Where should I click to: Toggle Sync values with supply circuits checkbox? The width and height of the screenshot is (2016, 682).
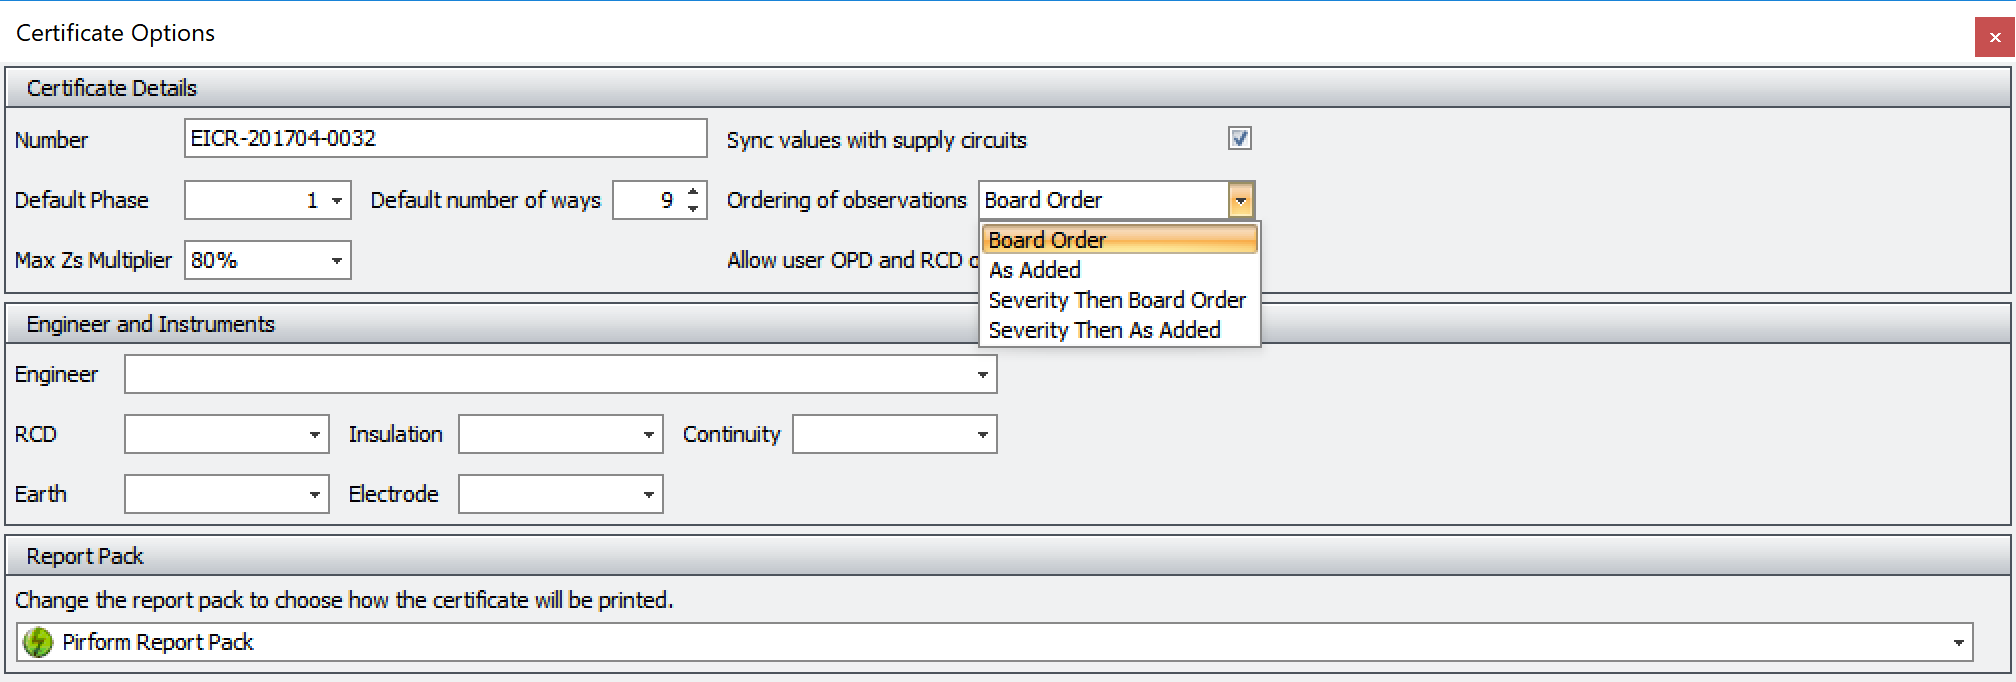coord(1239,139)
